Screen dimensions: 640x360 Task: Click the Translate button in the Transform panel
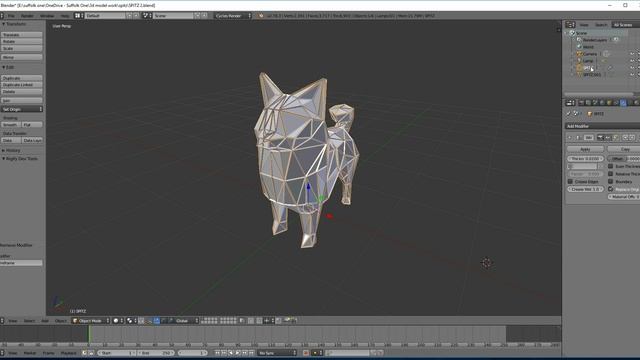tap(22, 35)
